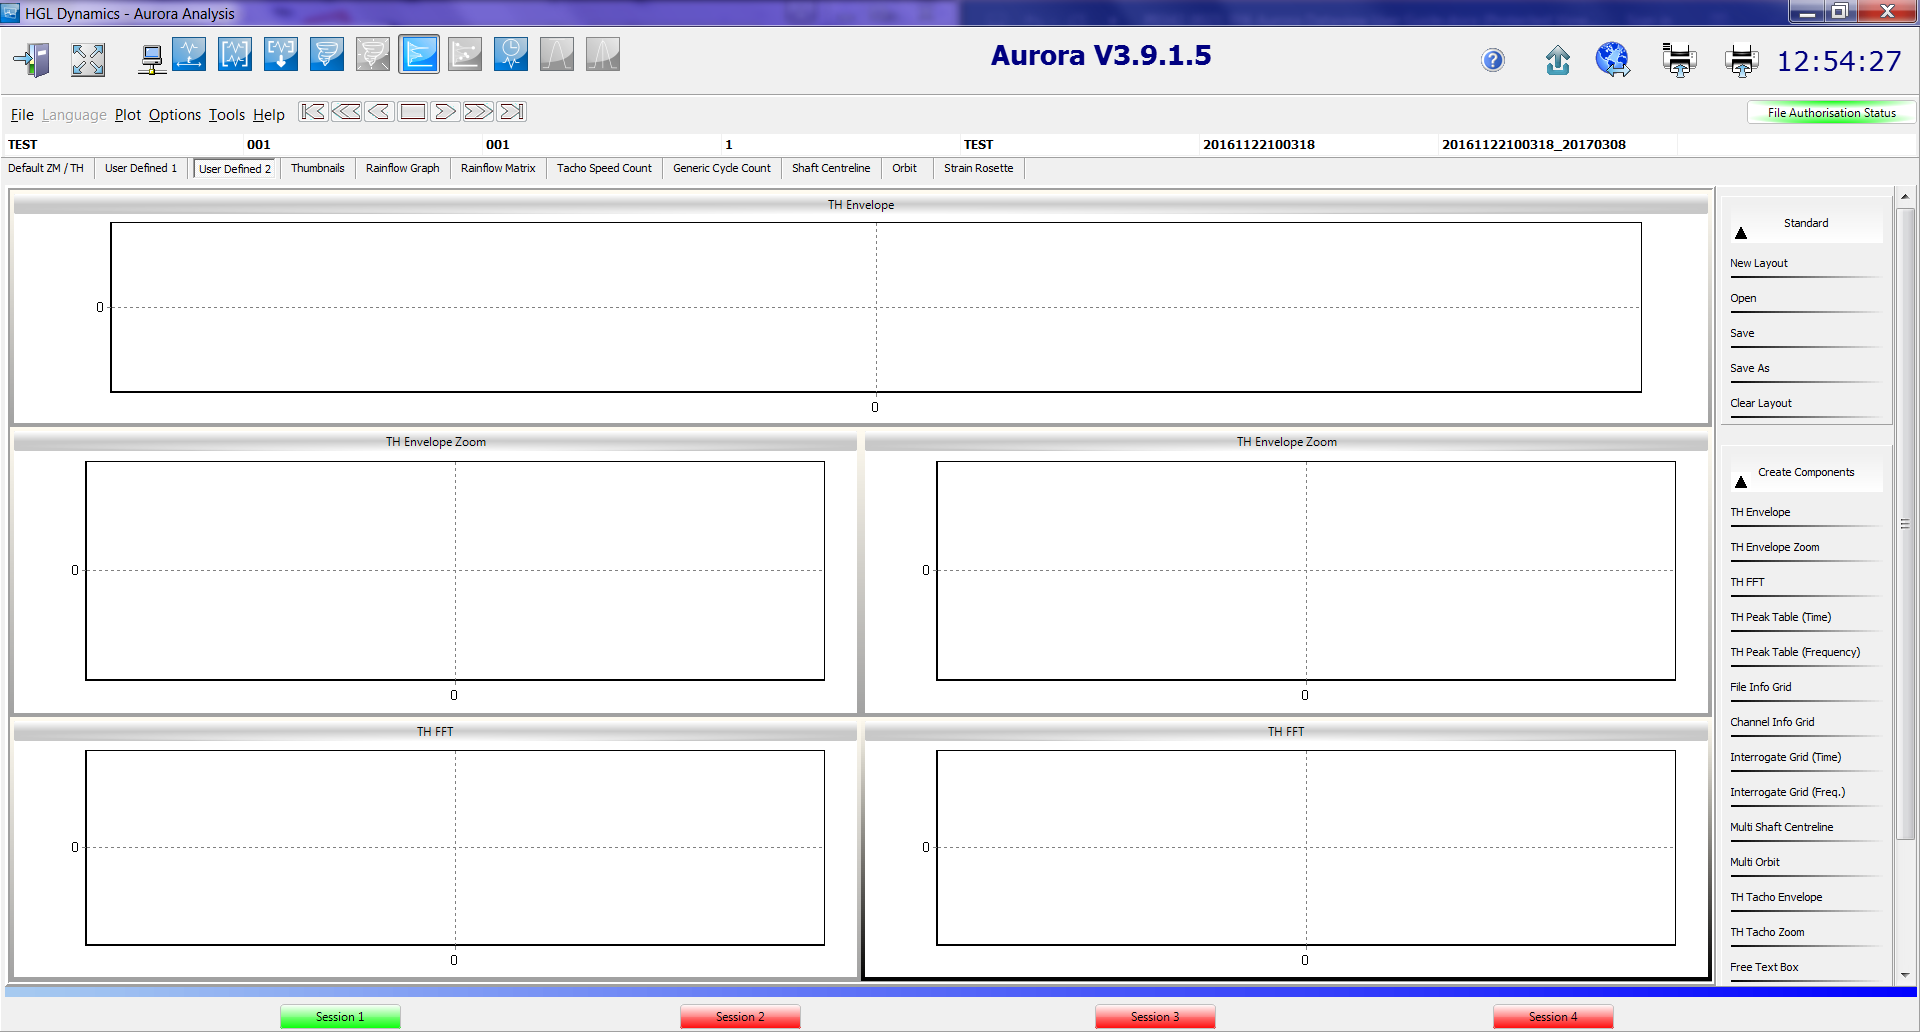Click the networked computer icon

151,59
